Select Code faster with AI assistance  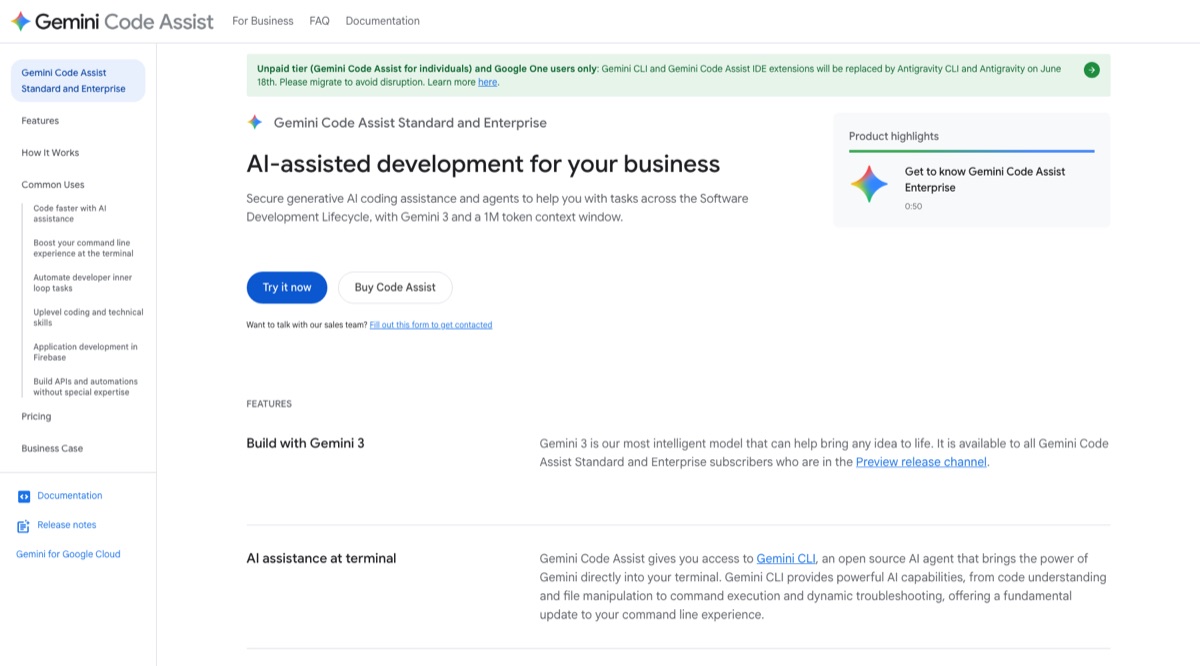pyautogui.click(x=70, y=213)
